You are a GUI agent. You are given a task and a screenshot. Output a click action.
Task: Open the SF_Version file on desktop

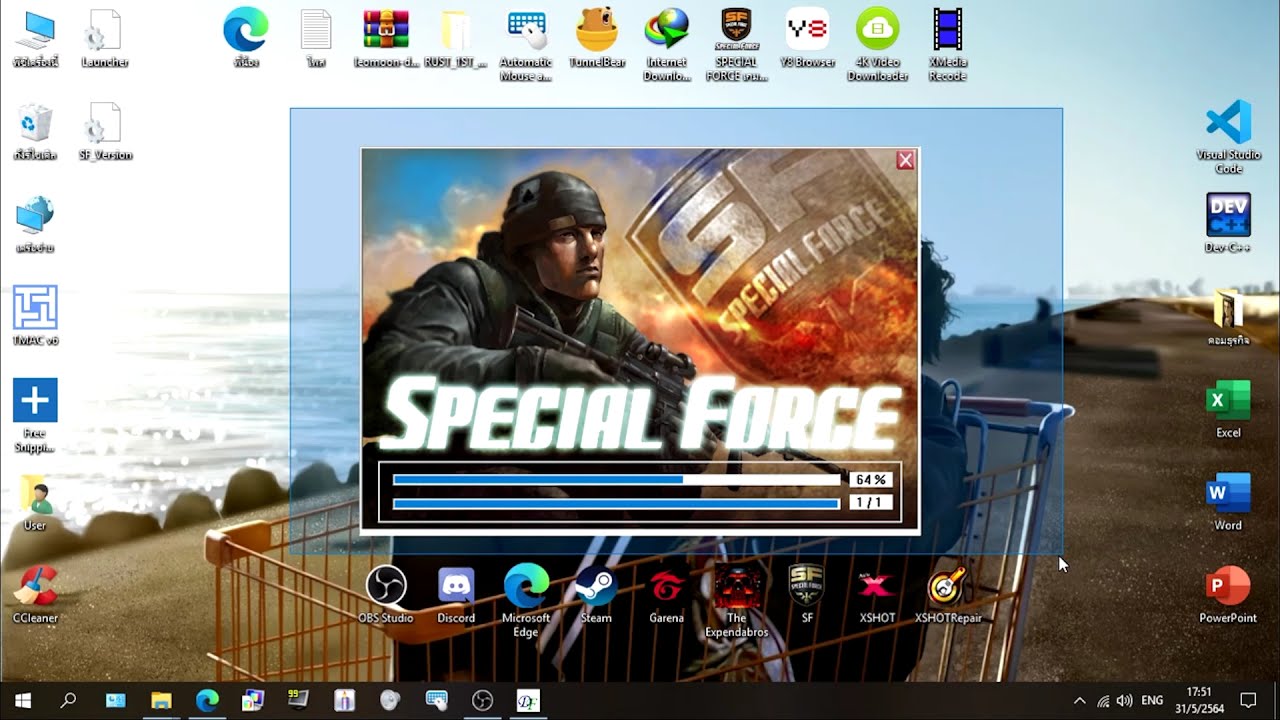[104, 132]
